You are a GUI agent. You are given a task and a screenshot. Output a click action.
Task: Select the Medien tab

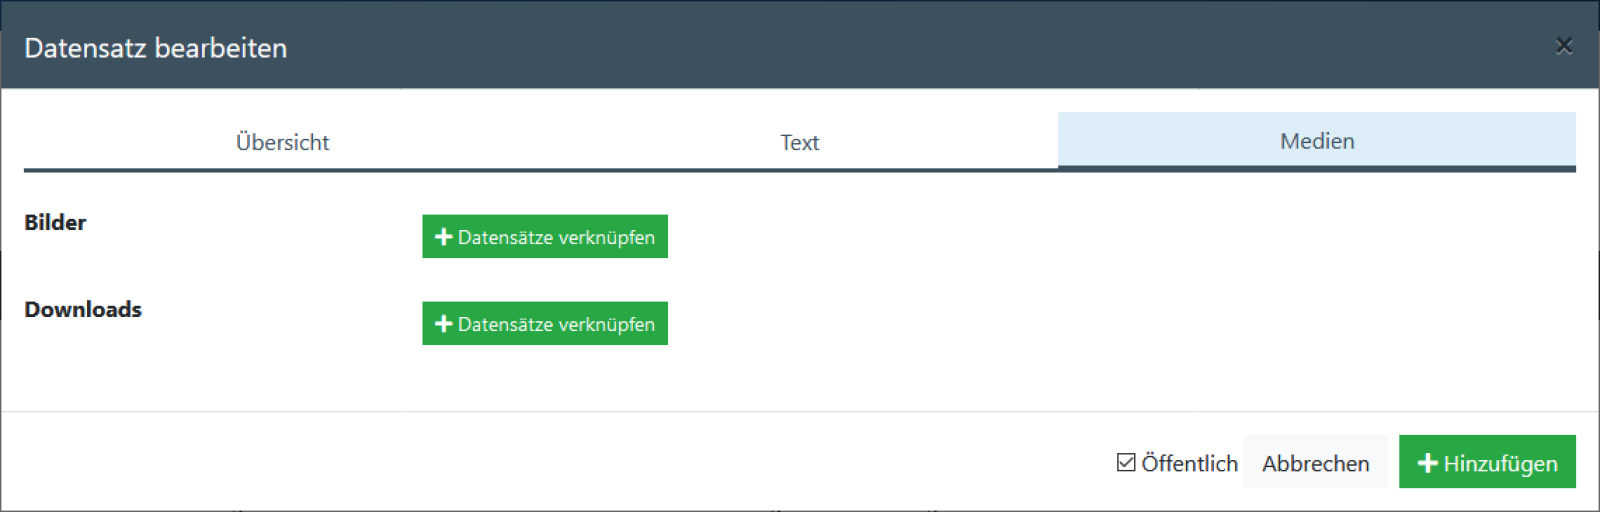pyautogui.click(x=1316, y=141)
